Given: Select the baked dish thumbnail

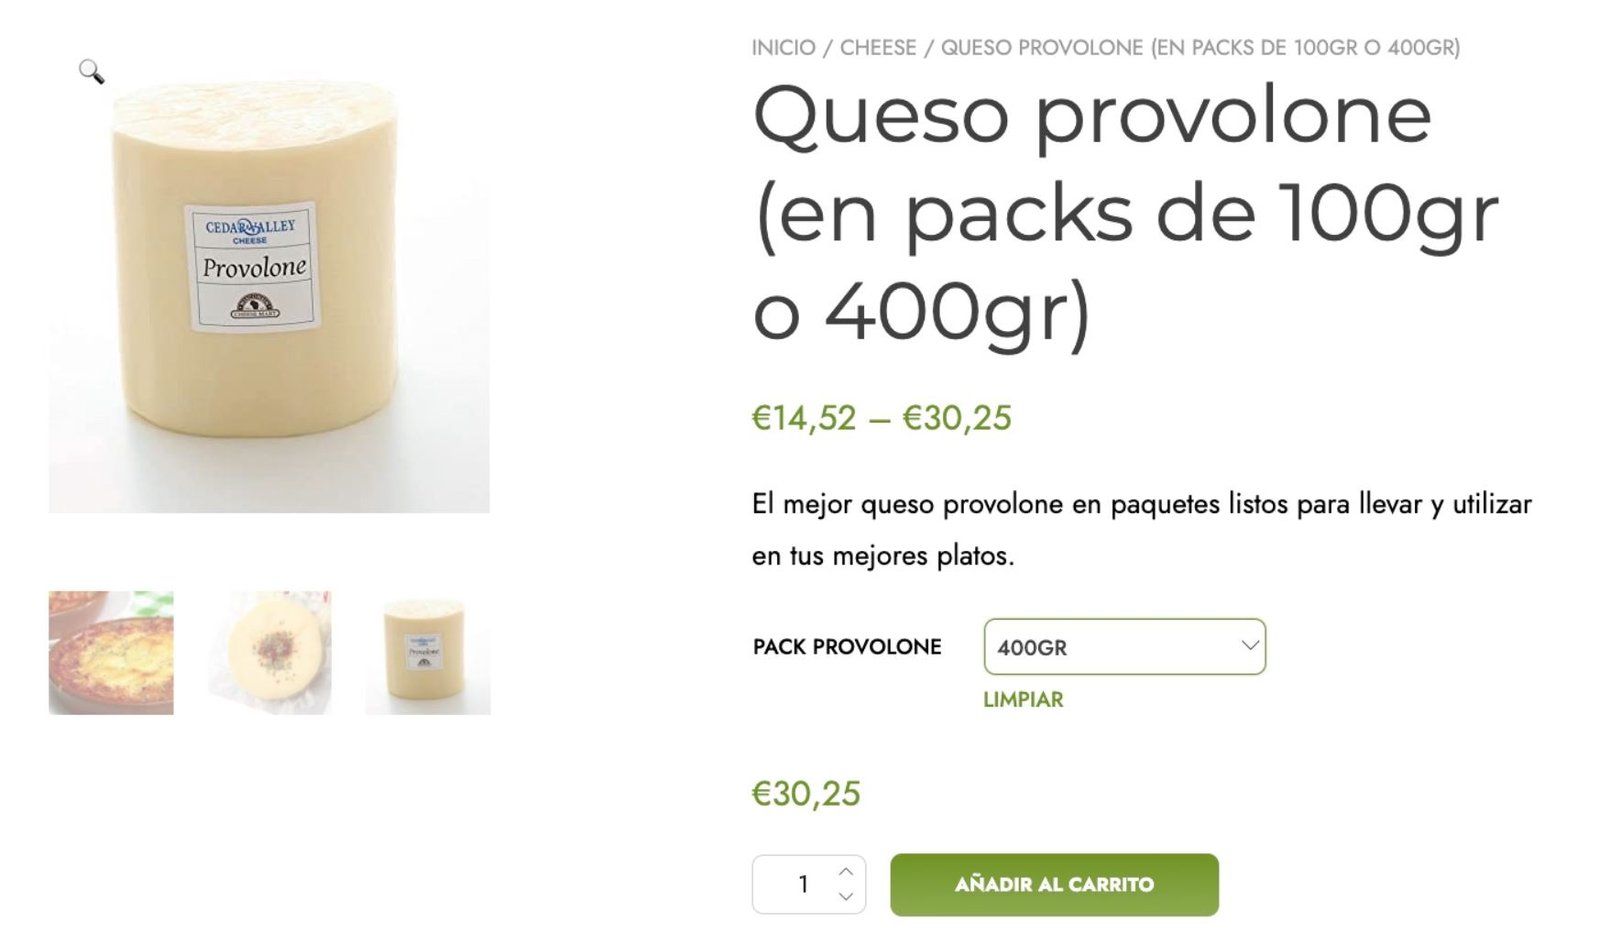Looking at the screenshot, I should point(111,653).
